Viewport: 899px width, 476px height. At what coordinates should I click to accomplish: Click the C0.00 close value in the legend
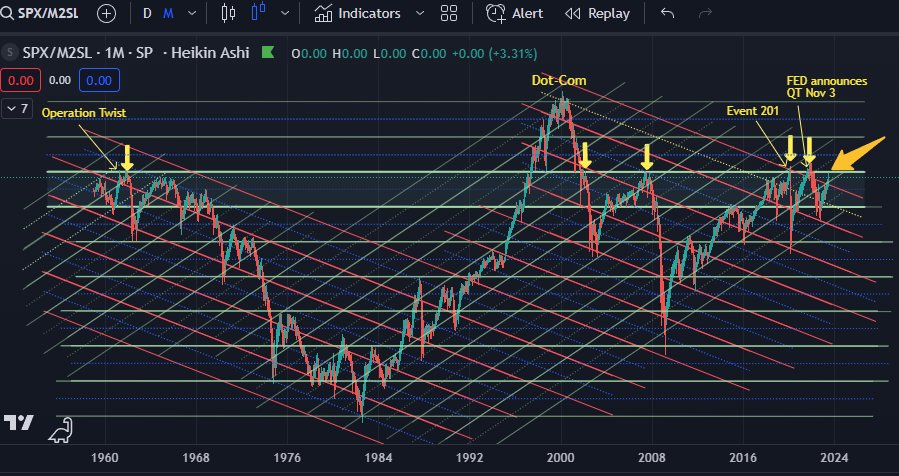[429, 53]
